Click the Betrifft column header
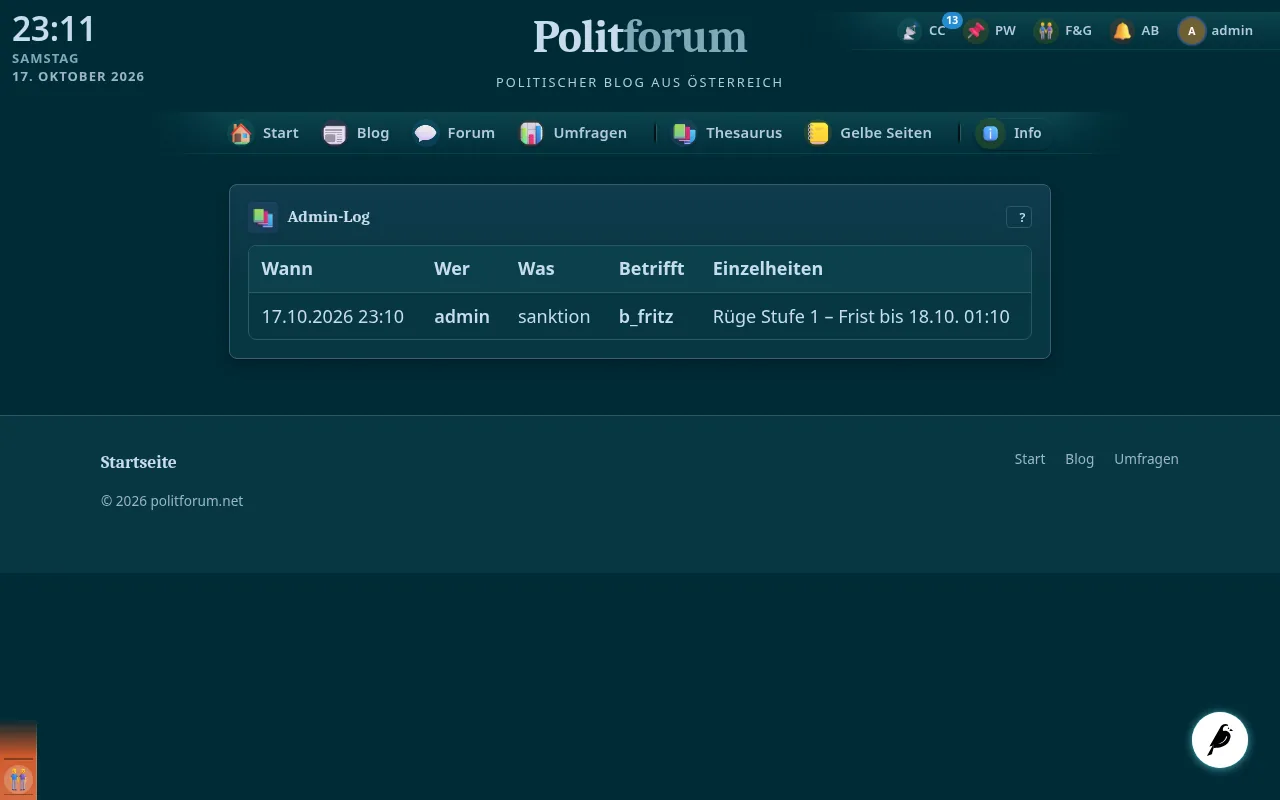The image size is (1280, 800). click(x=652, y=269)
